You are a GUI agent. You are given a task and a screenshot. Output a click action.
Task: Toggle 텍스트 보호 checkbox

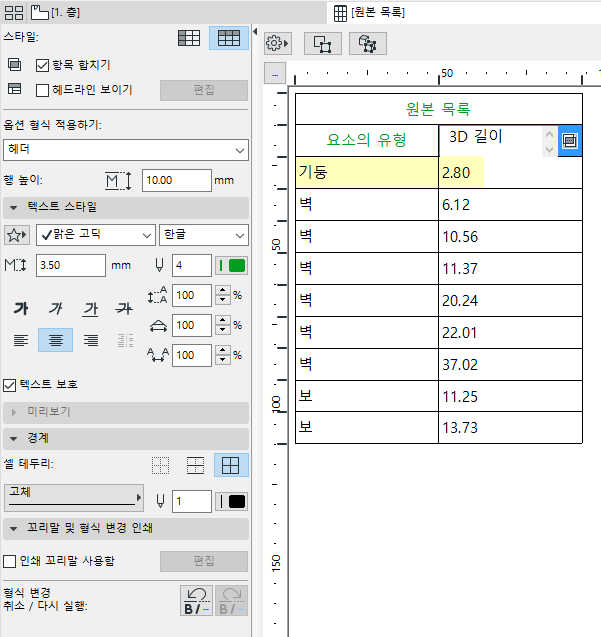pos(9,385)
